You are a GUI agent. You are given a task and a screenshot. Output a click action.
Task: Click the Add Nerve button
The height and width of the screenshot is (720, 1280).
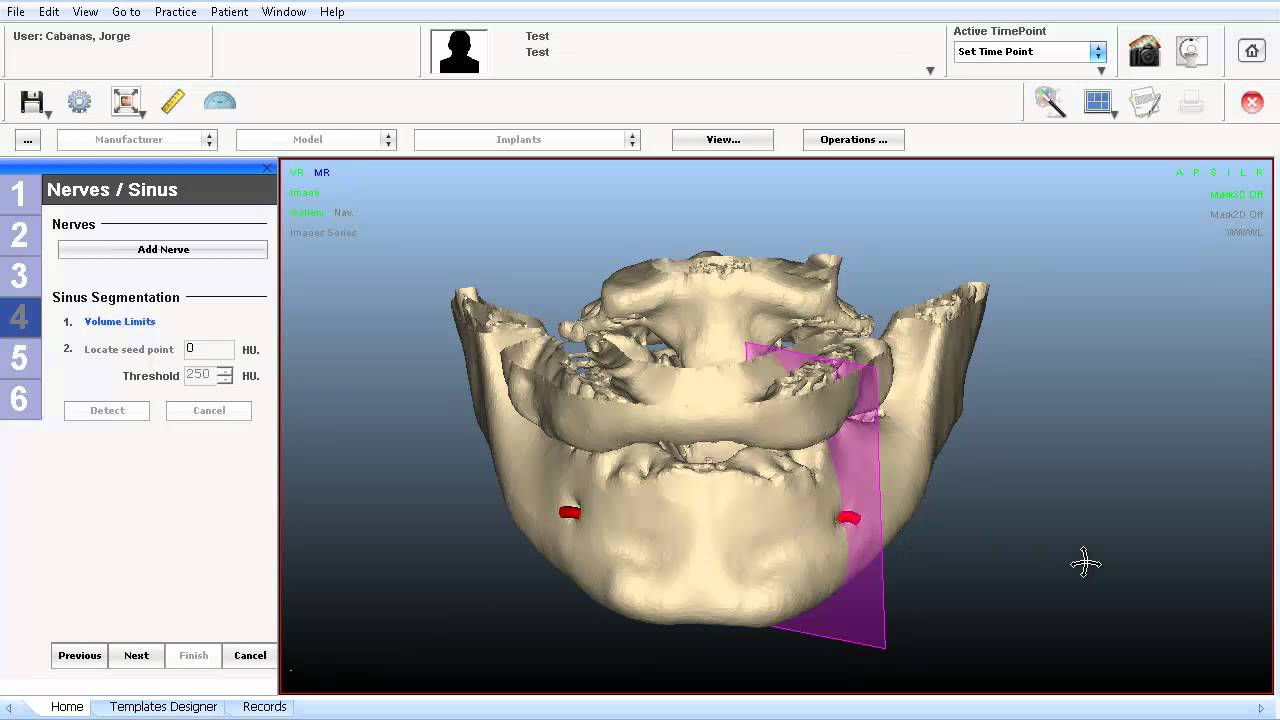163,250
